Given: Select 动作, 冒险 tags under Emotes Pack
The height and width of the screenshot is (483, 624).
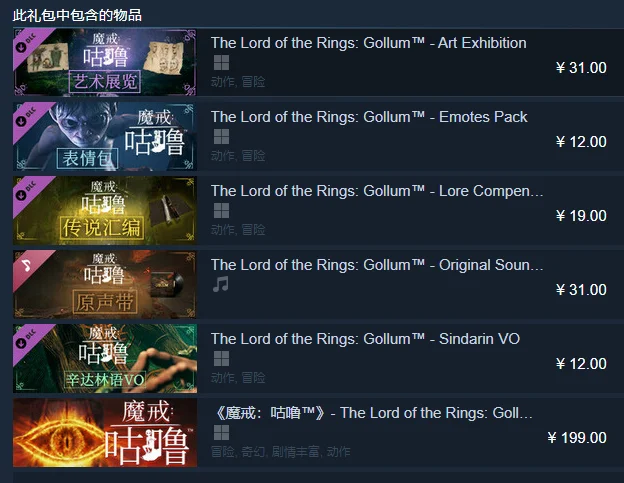Looking at the screenshot, I should click(238, 156).
